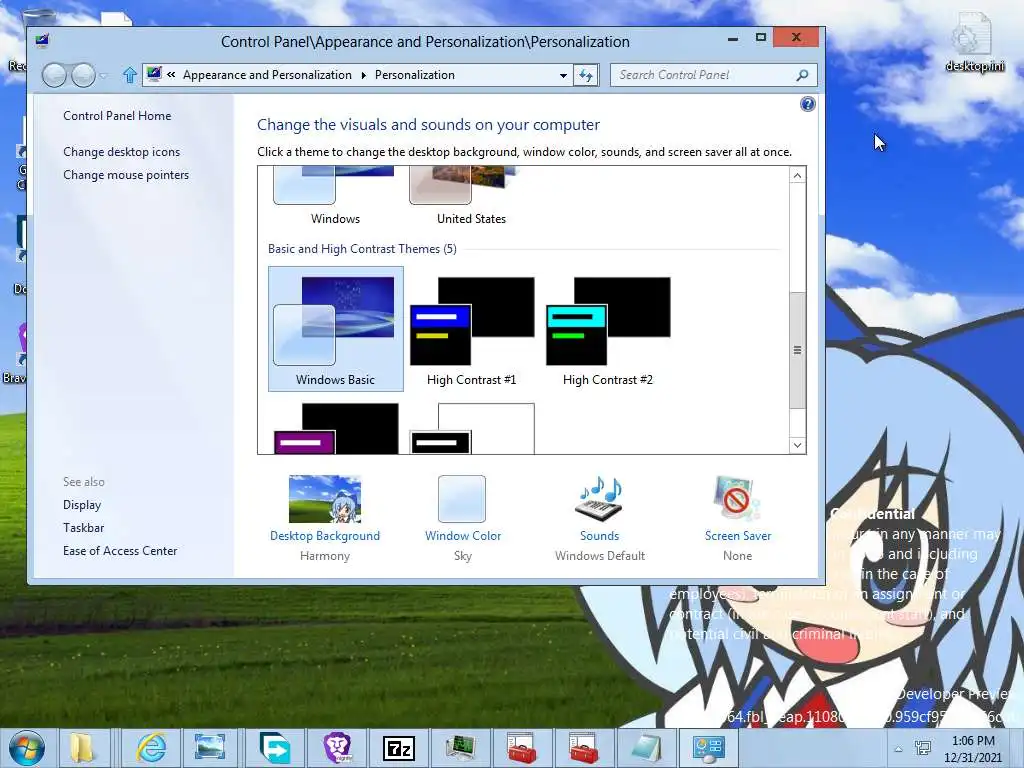1024x768 pixels.
Task: Open Brave Nightly browser in taskbar
Action: [338, 748]
